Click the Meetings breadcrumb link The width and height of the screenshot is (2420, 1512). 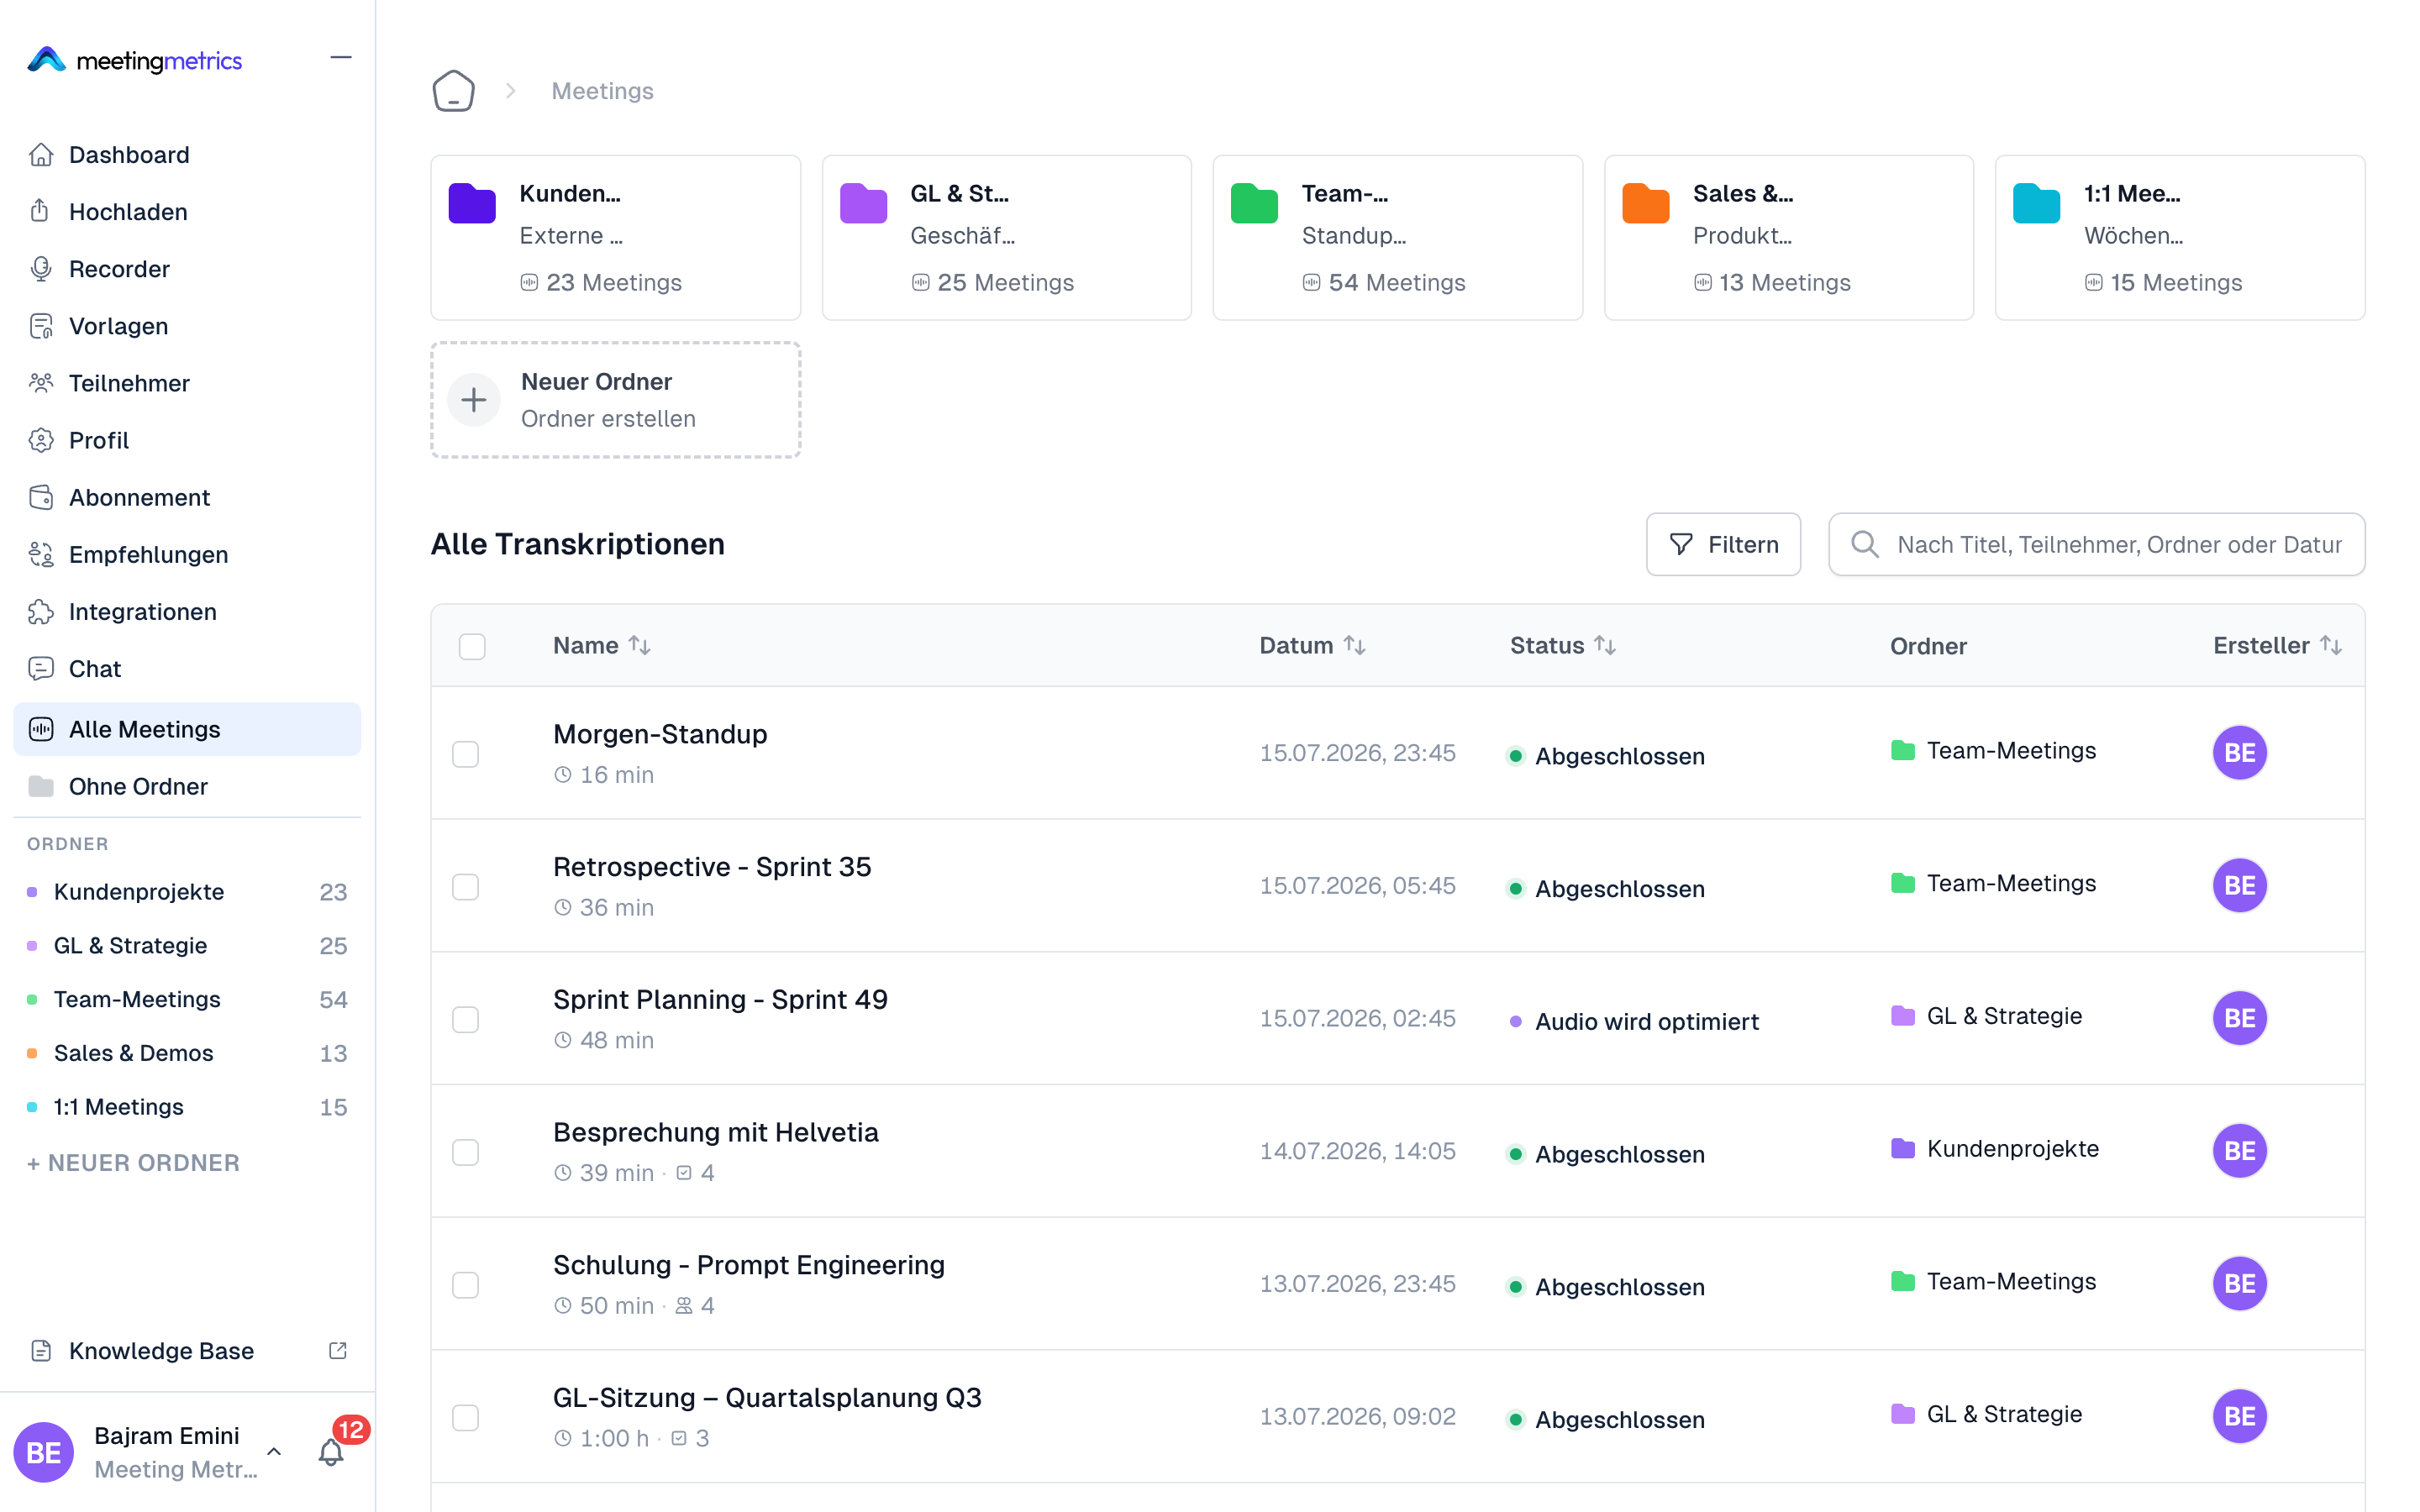pyautogui.click(x=602, y=91)
